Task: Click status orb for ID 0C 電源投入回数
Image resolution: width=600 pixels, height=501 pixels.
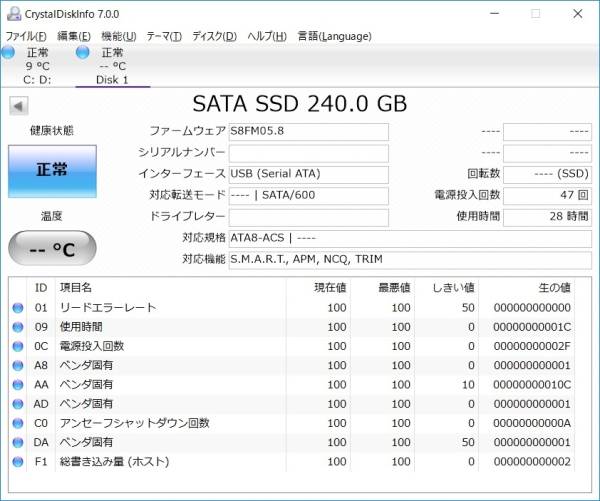Action: (18, 346)
